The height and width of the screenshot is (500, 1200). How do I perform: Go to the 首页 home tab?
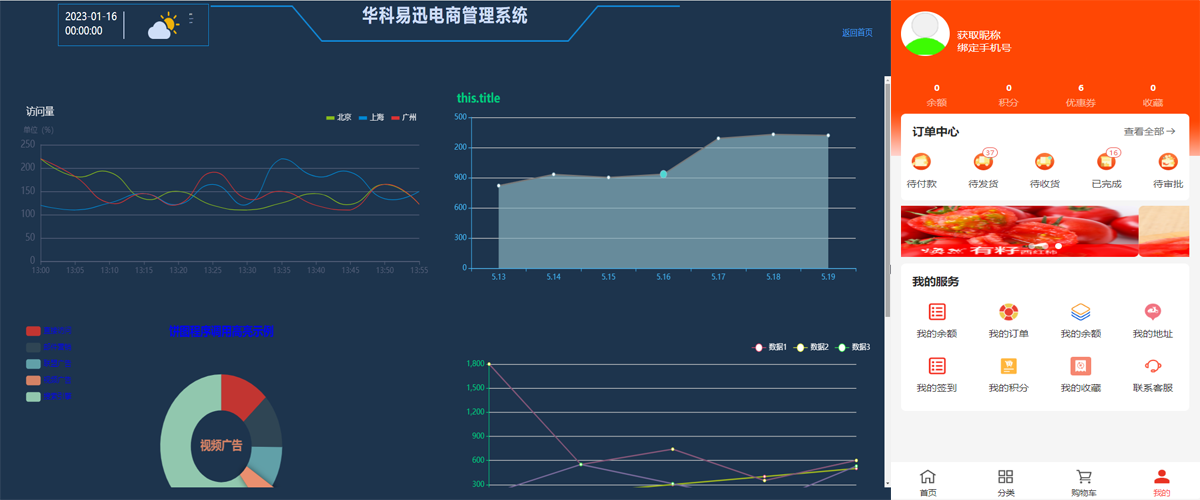(x=928, y=482)
